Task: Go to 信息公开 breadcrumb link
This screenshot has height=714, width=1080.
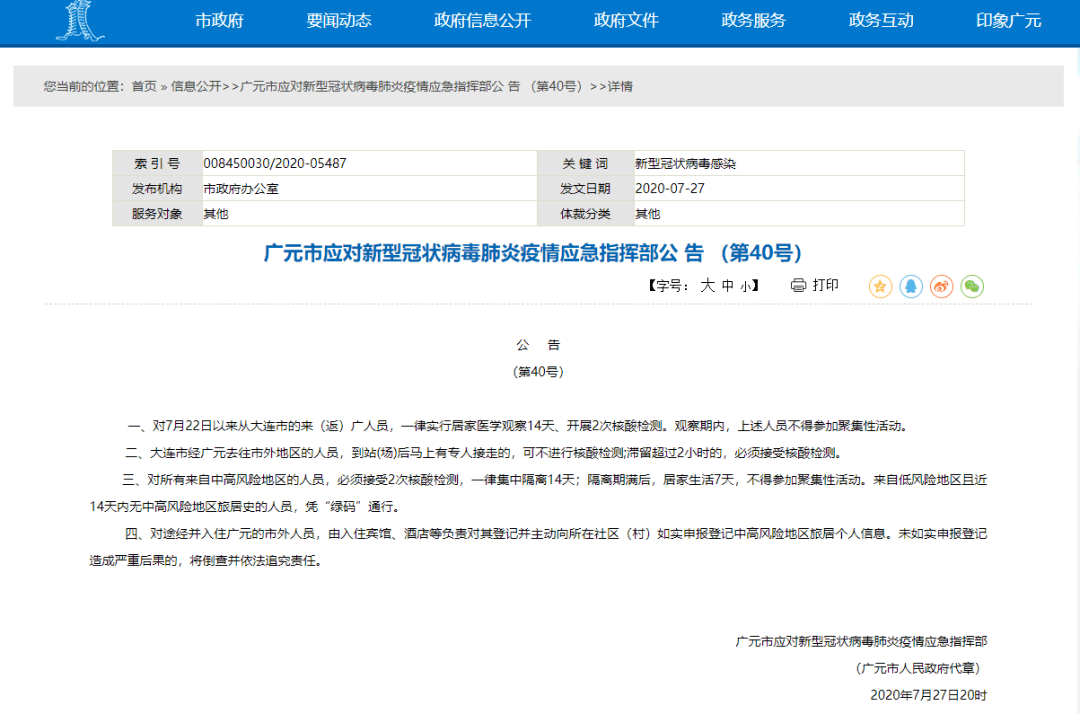Action: click(x=196, y=87)
